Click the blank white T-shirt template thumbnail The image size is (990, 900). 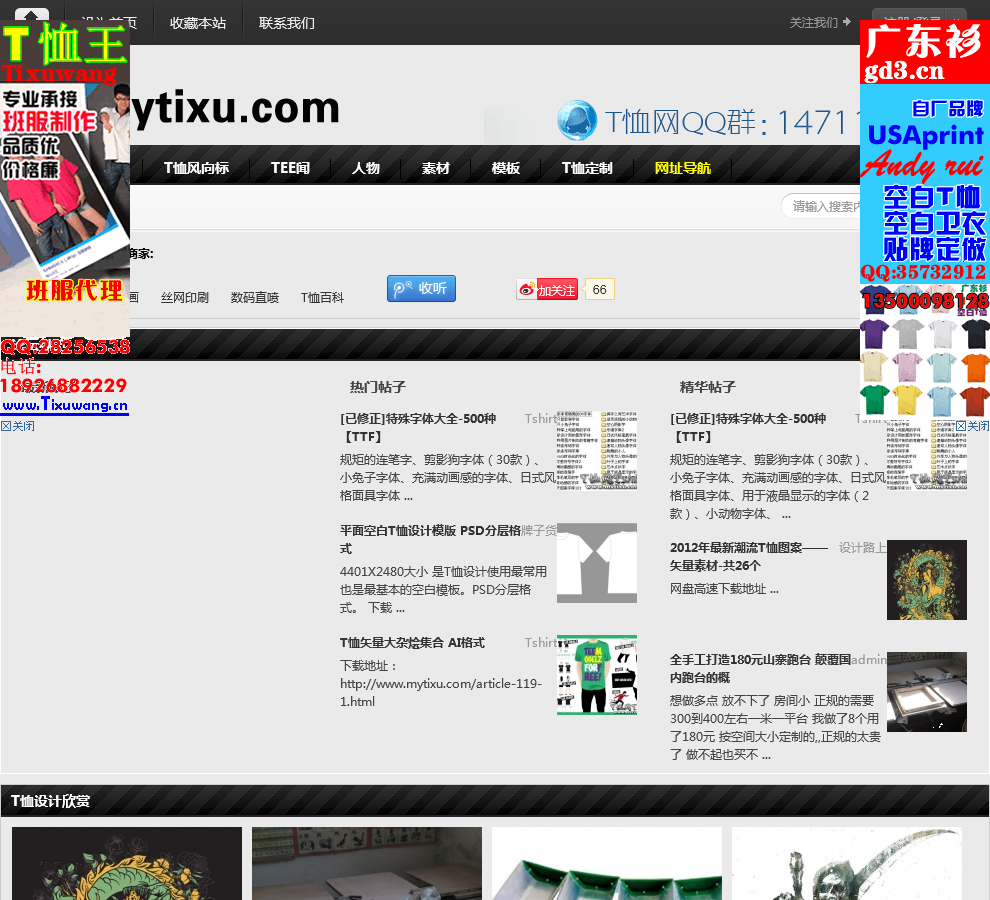597,563
